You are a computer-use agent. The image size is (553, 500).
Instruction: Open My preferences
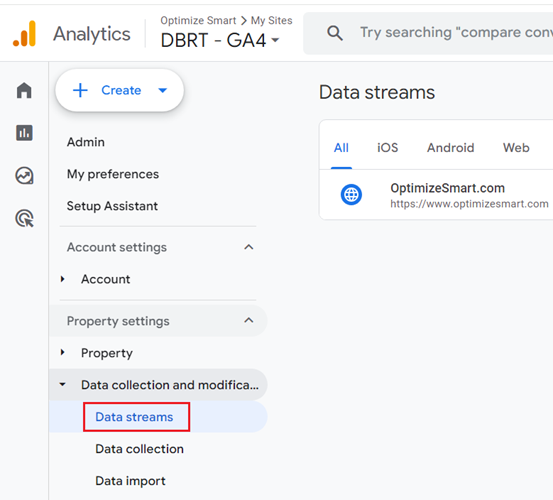pos(113,174)
